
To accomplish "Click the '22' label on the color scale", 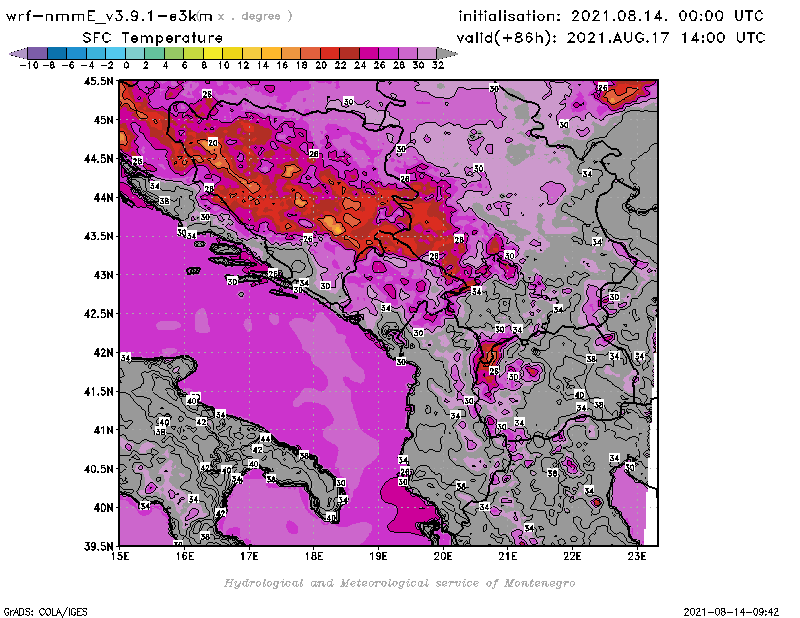I will click(340, 65).
